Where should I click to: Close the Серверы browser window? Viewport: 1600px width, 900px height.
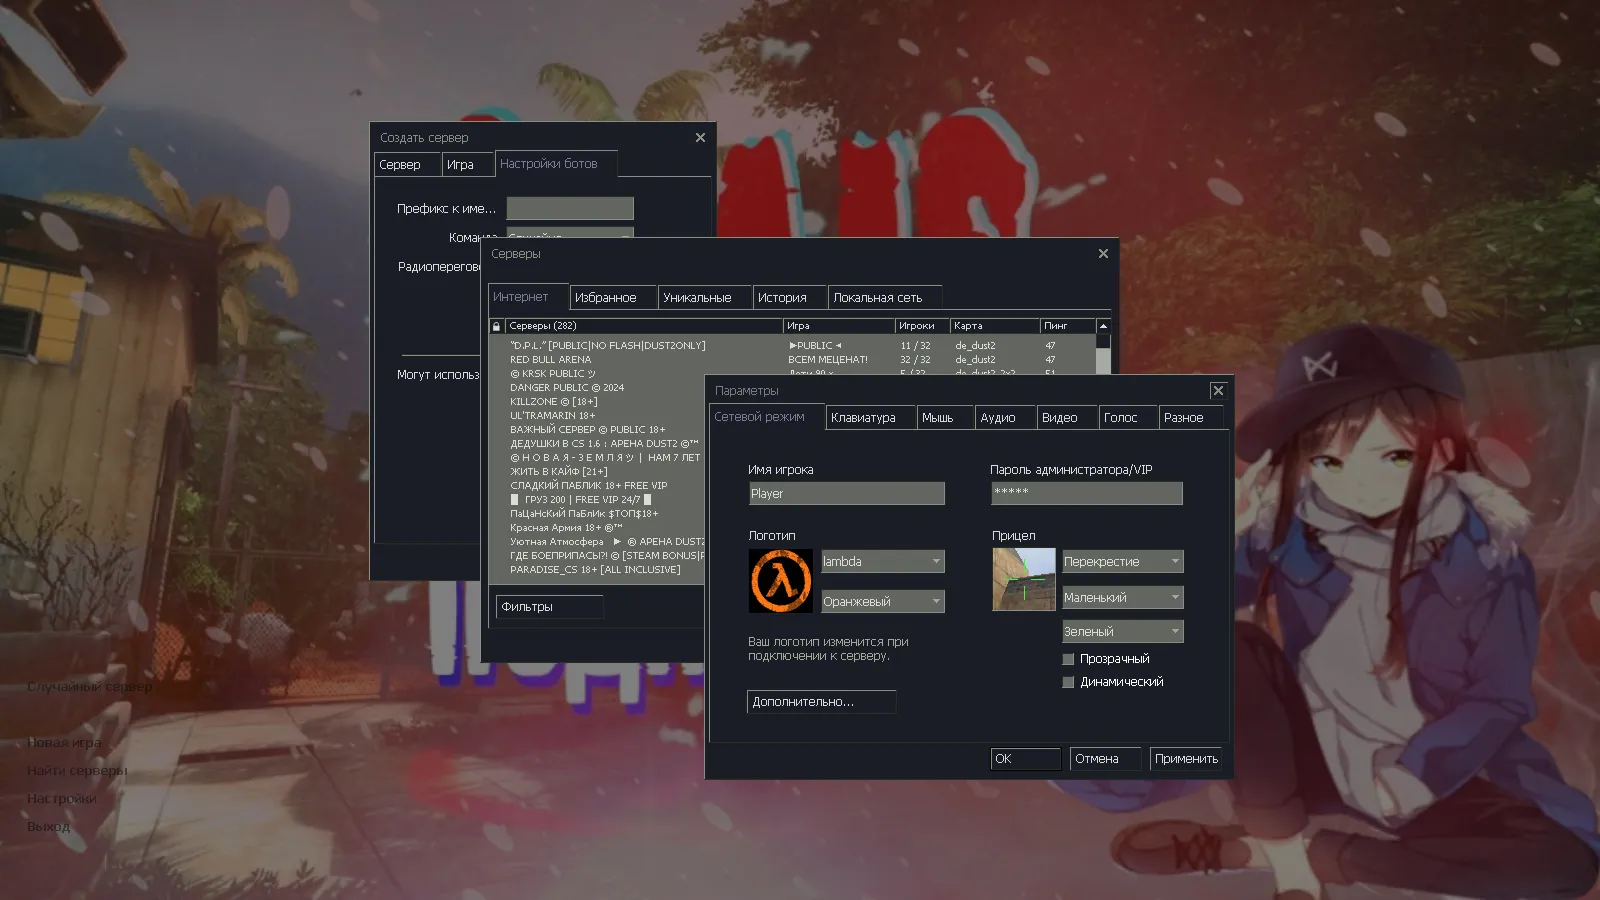pyautogui.click(x=1103, y=254)
